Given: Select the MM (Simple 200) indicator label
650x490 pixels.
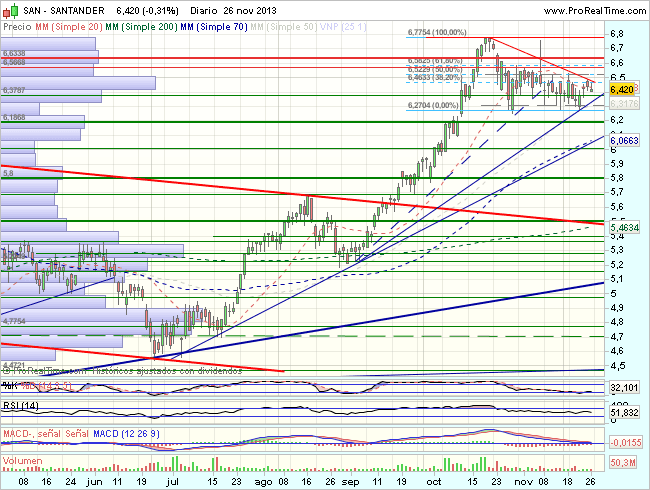Looking at the screenshot, I should pyautogui.click(x=141, y=27).
